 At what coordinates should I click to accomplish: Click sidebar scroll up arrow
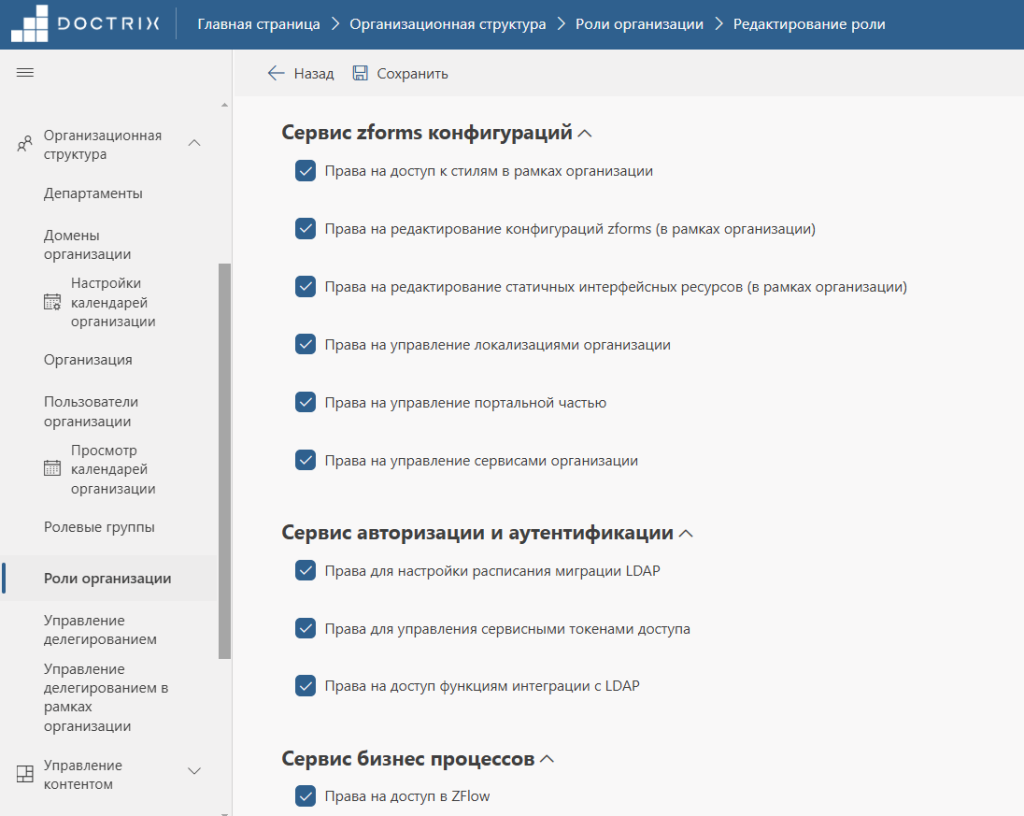coord(225,105)
